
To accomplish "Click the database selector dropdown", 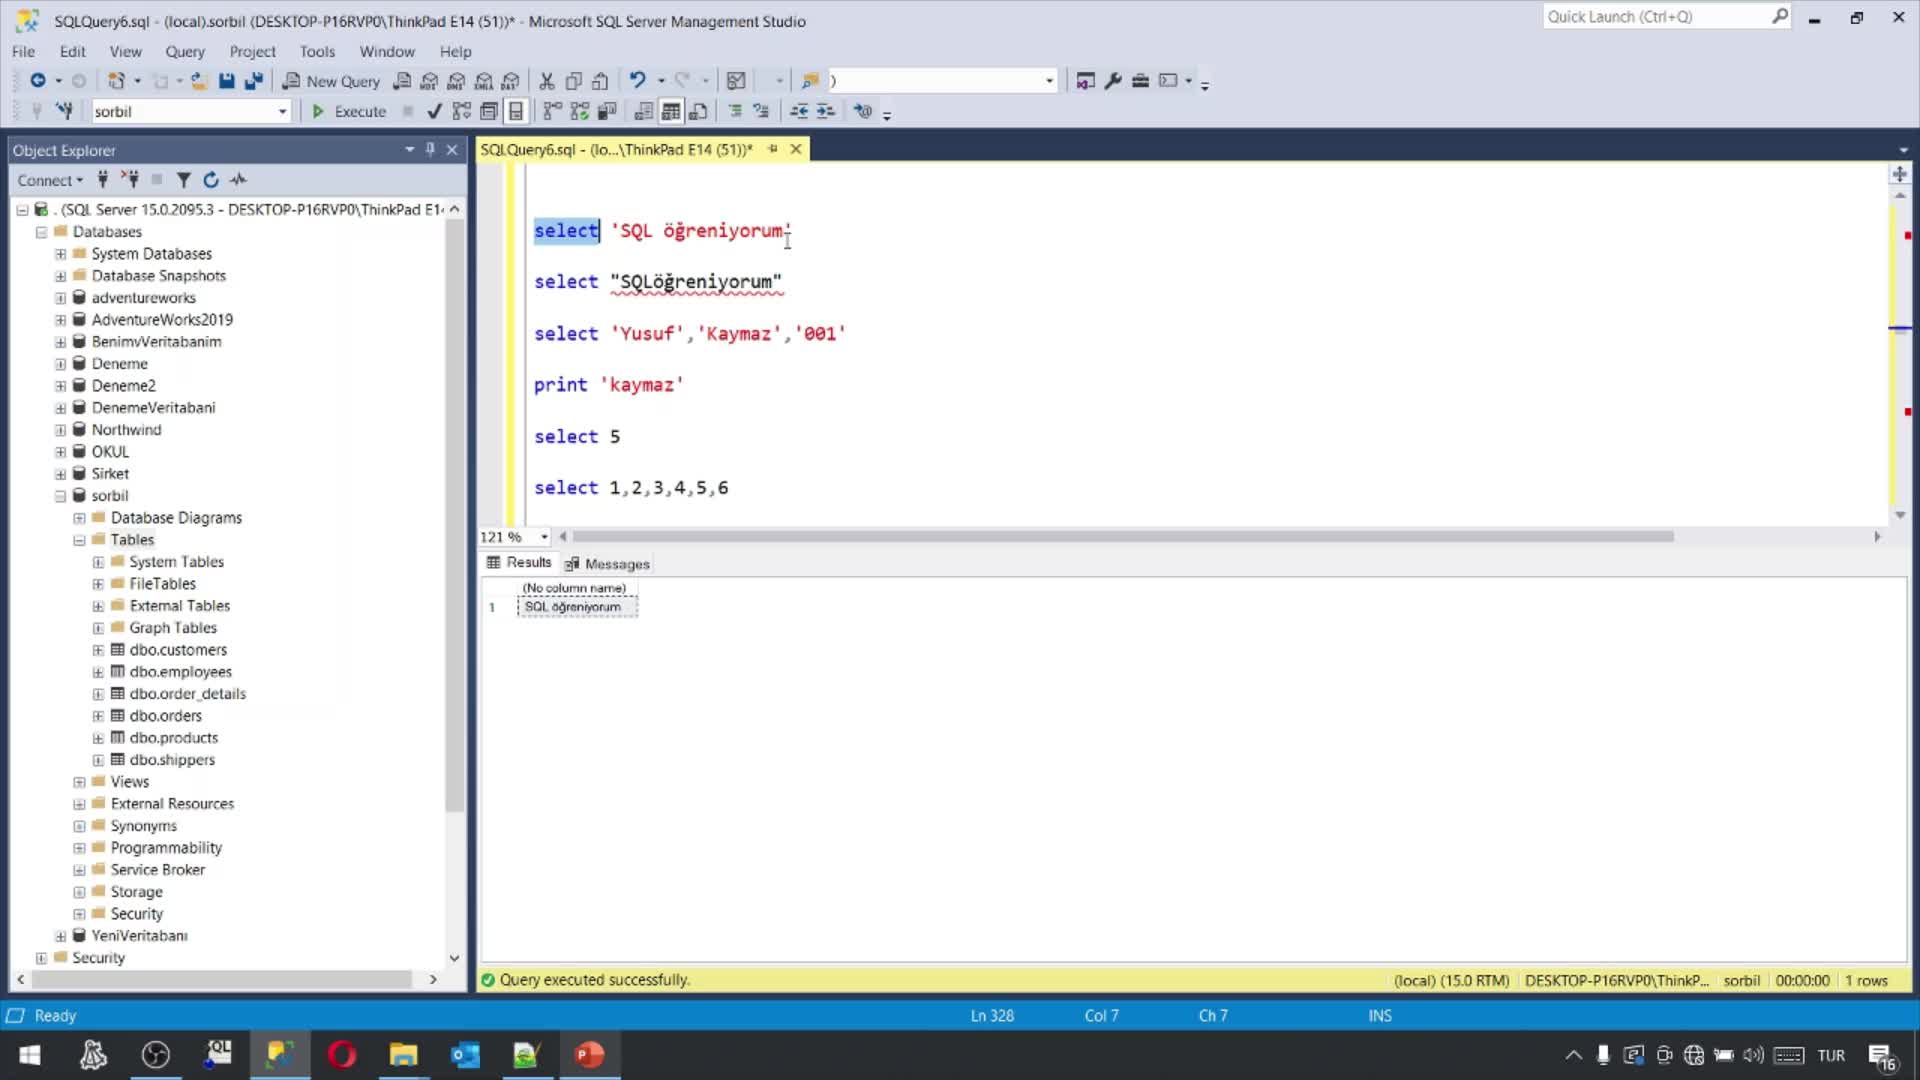I will pyautogui.click(x=186, y=111).
